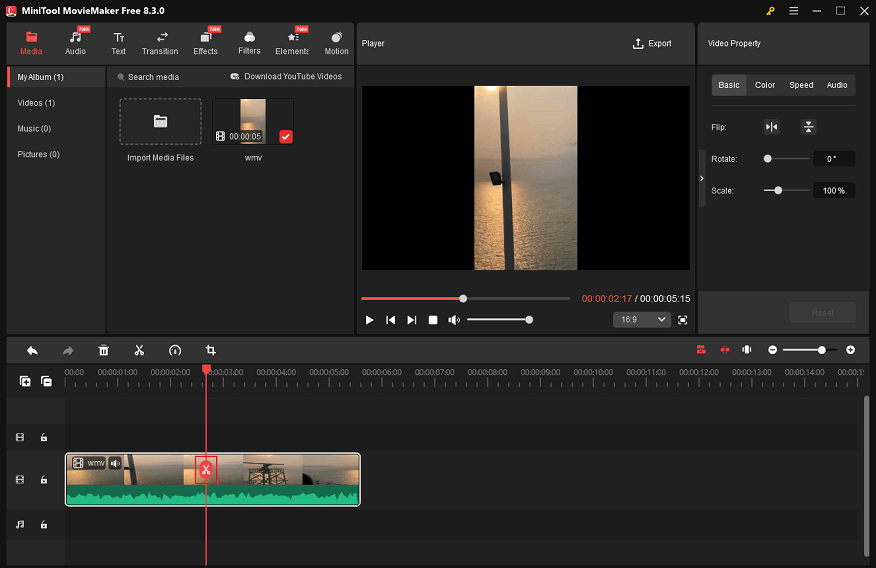
Task: Switch to the Color tab
Action: pyautogui.click(x=765, y=85)
